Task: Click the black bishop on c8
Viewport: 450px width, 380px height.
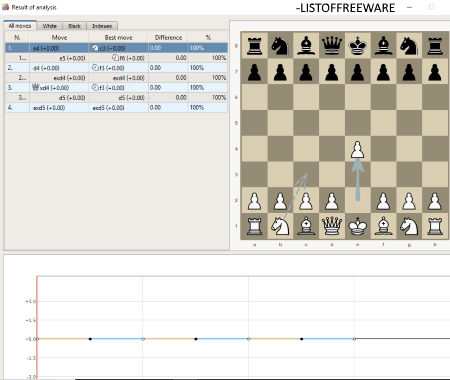Action: [x=306, y=46]
